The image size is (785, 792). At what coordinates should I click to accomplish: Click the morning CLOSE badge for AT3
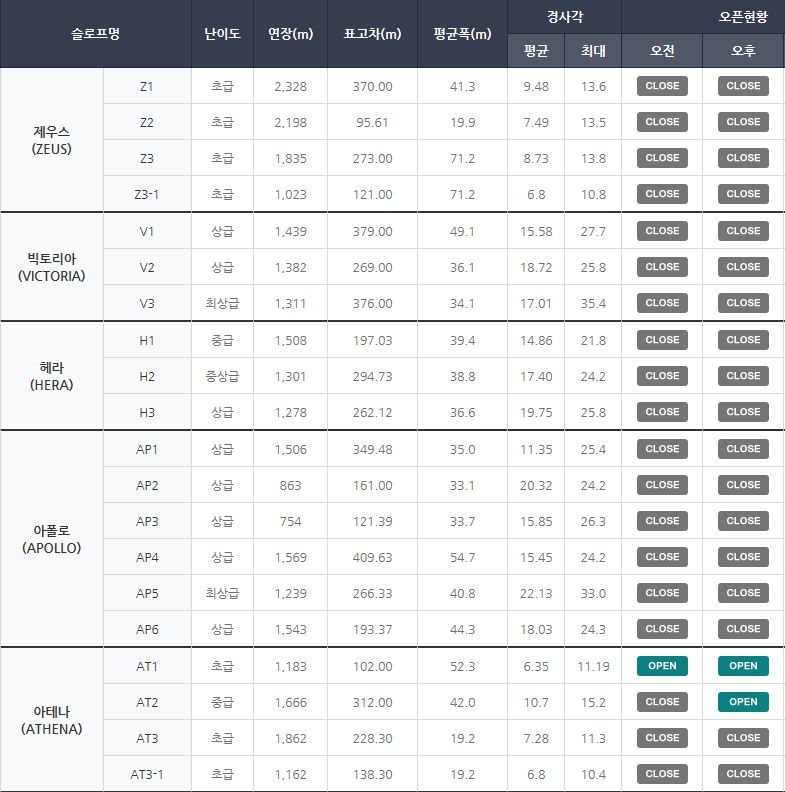point(662,737)
